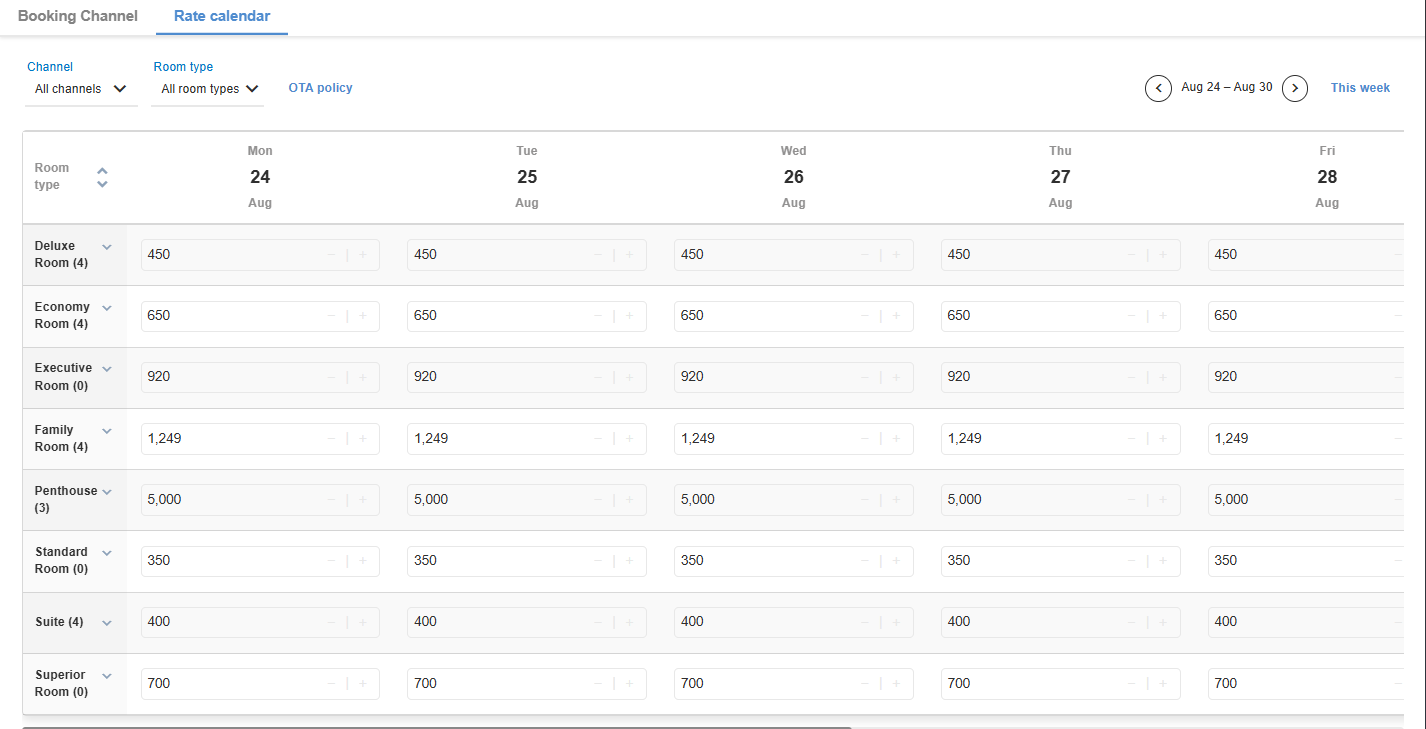This screenshot has width=1426, height=729.
Task: Expand the Family Room row
Action: click(107, 431)
